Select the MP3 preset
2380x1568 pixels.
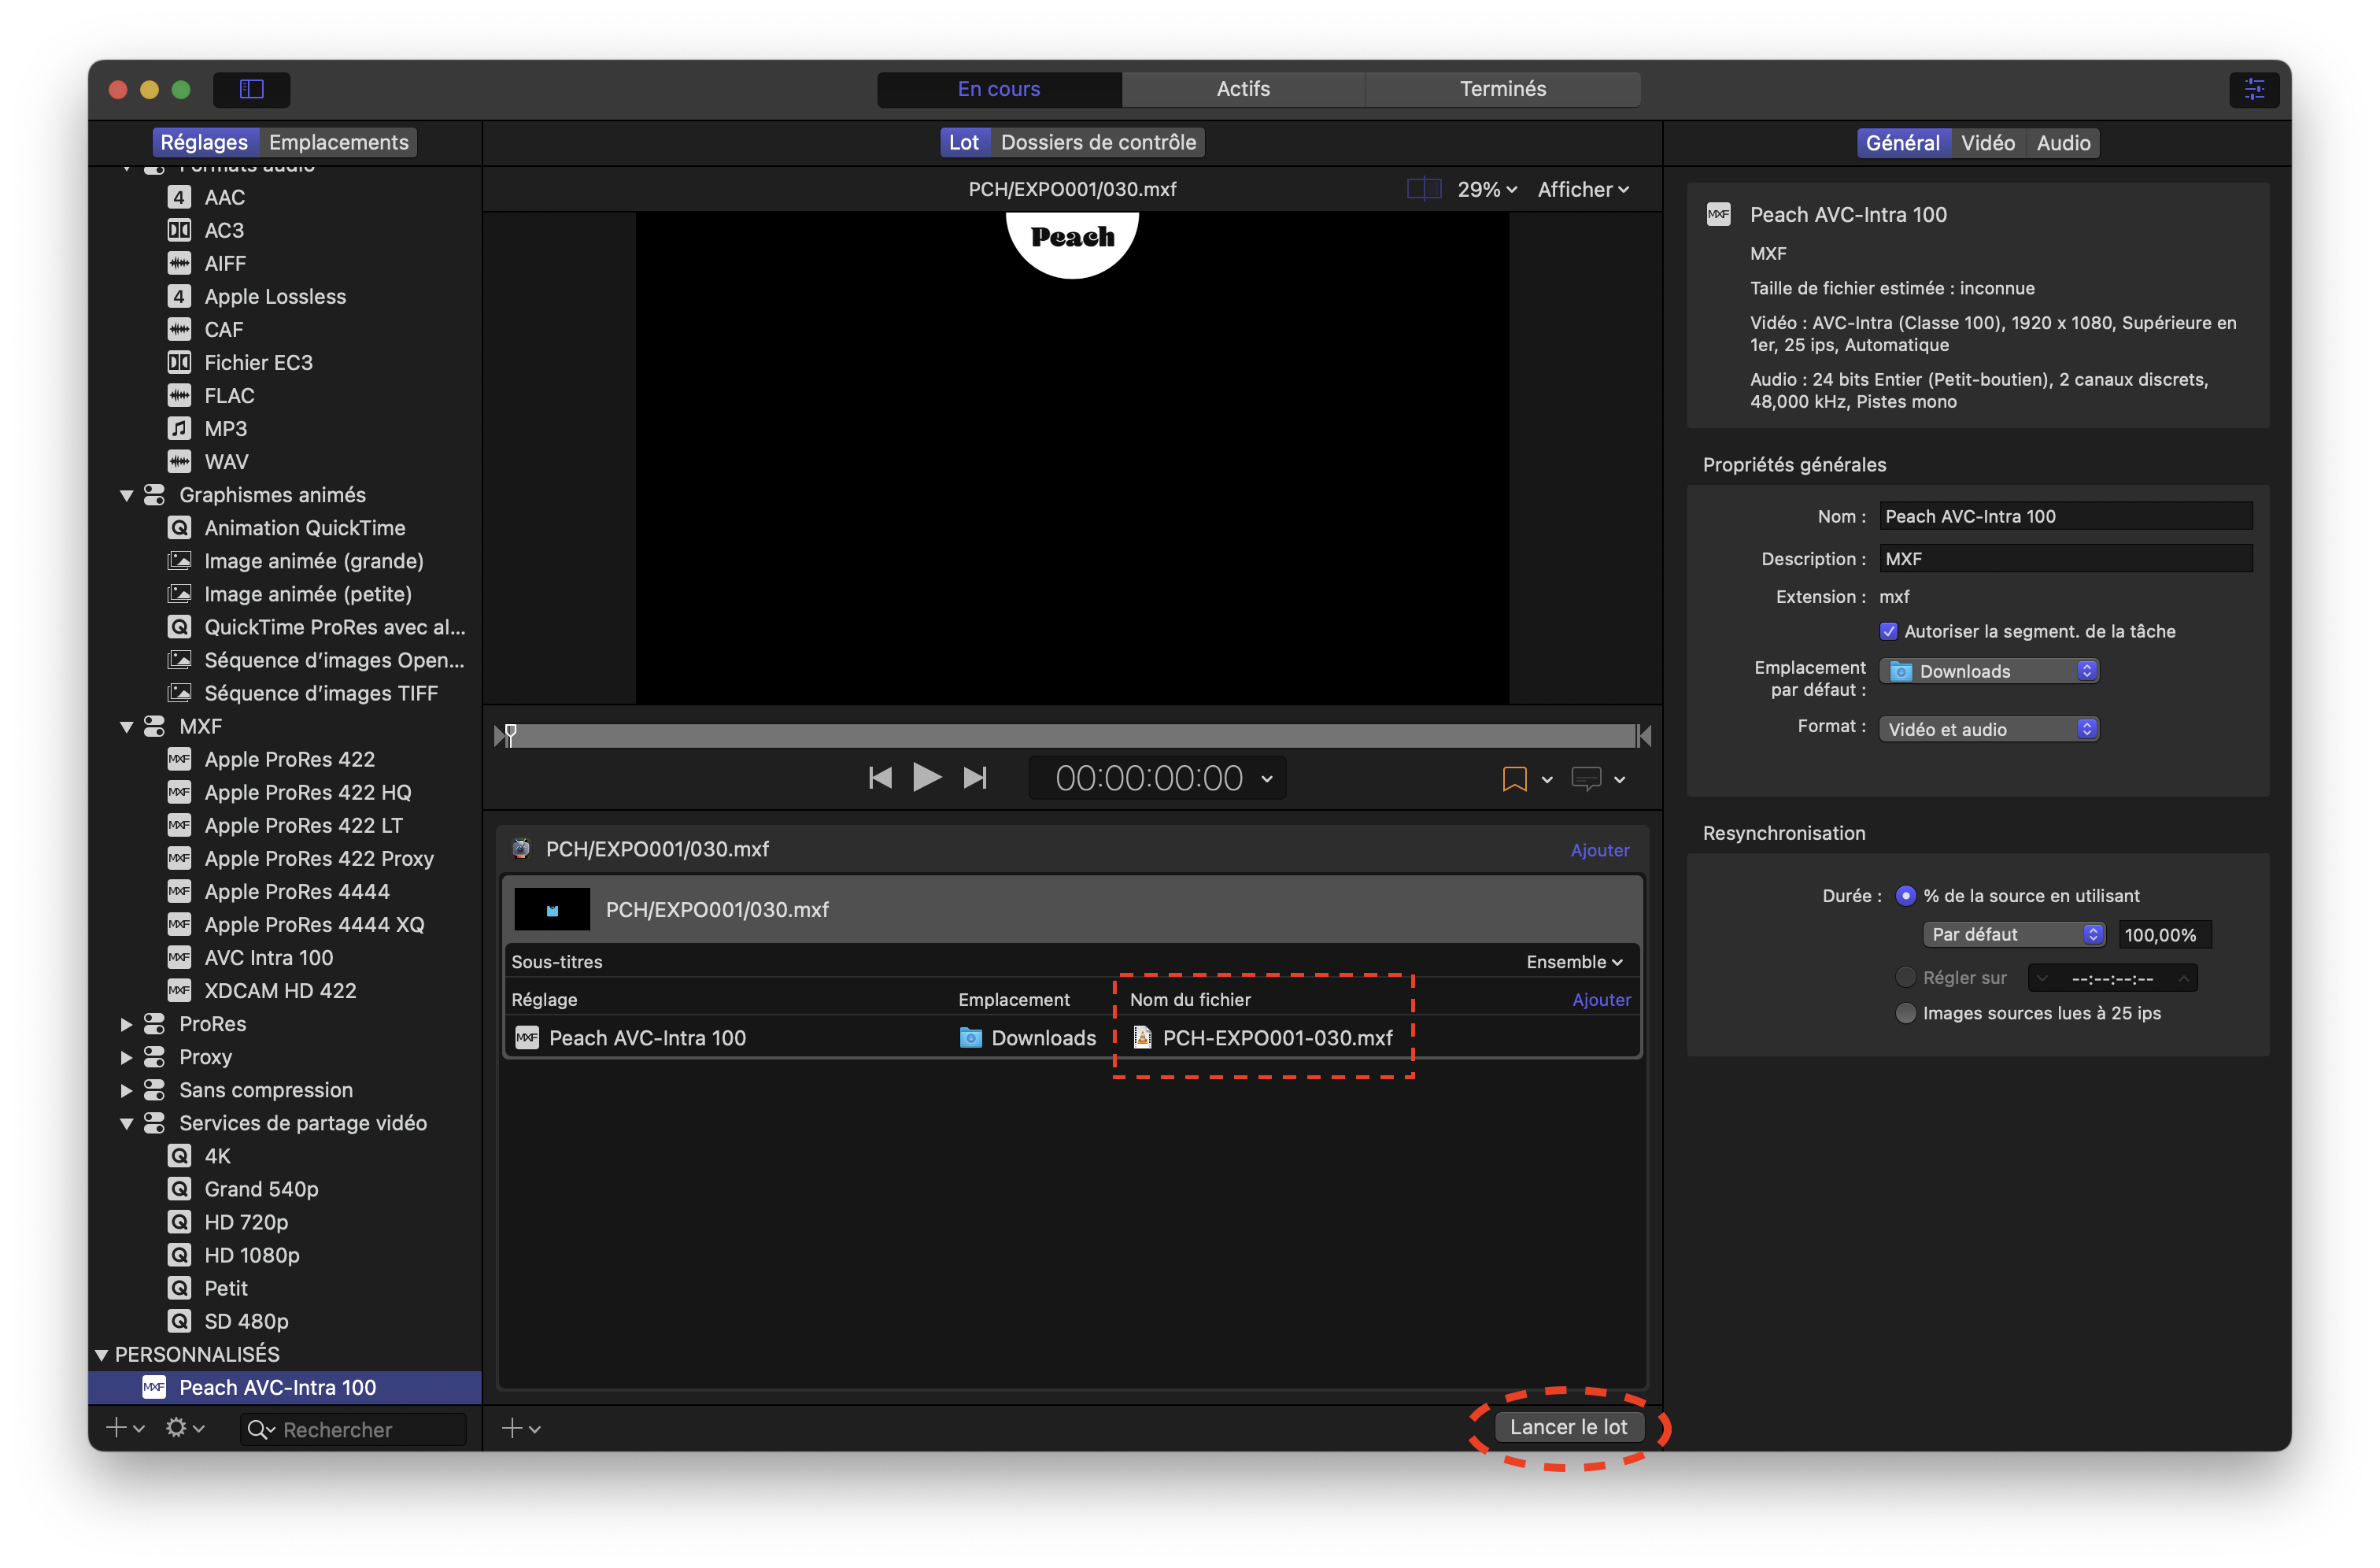(x=225, y=428)
